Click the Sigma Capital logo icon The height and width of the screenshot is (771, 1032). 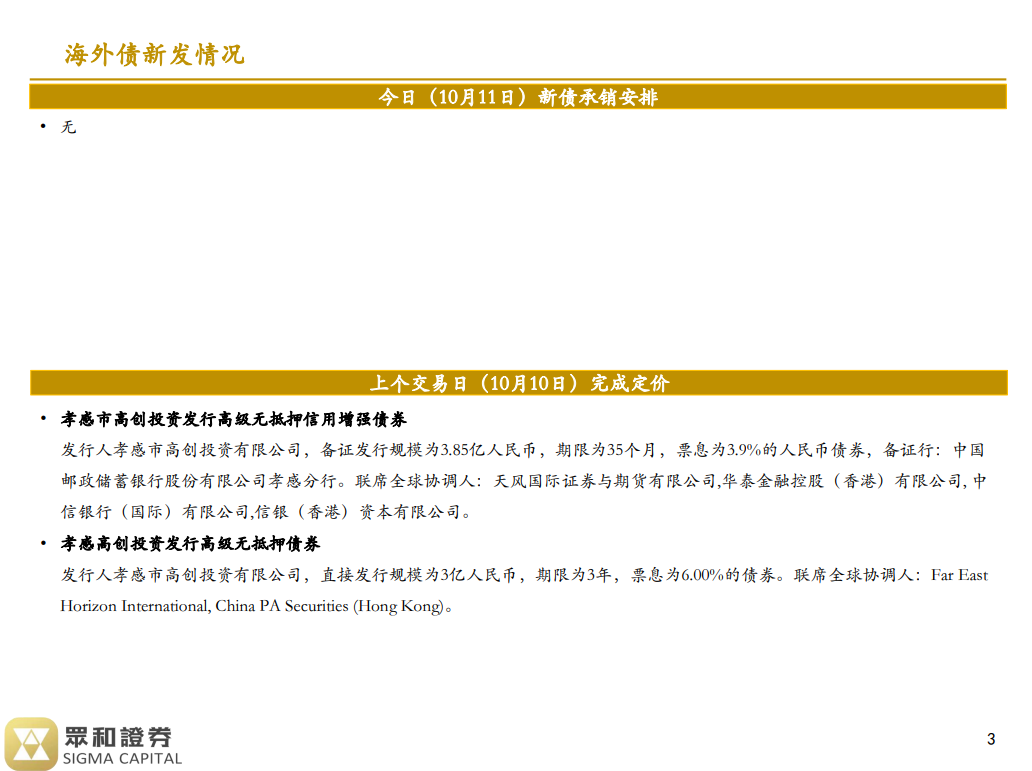(31, 744)
